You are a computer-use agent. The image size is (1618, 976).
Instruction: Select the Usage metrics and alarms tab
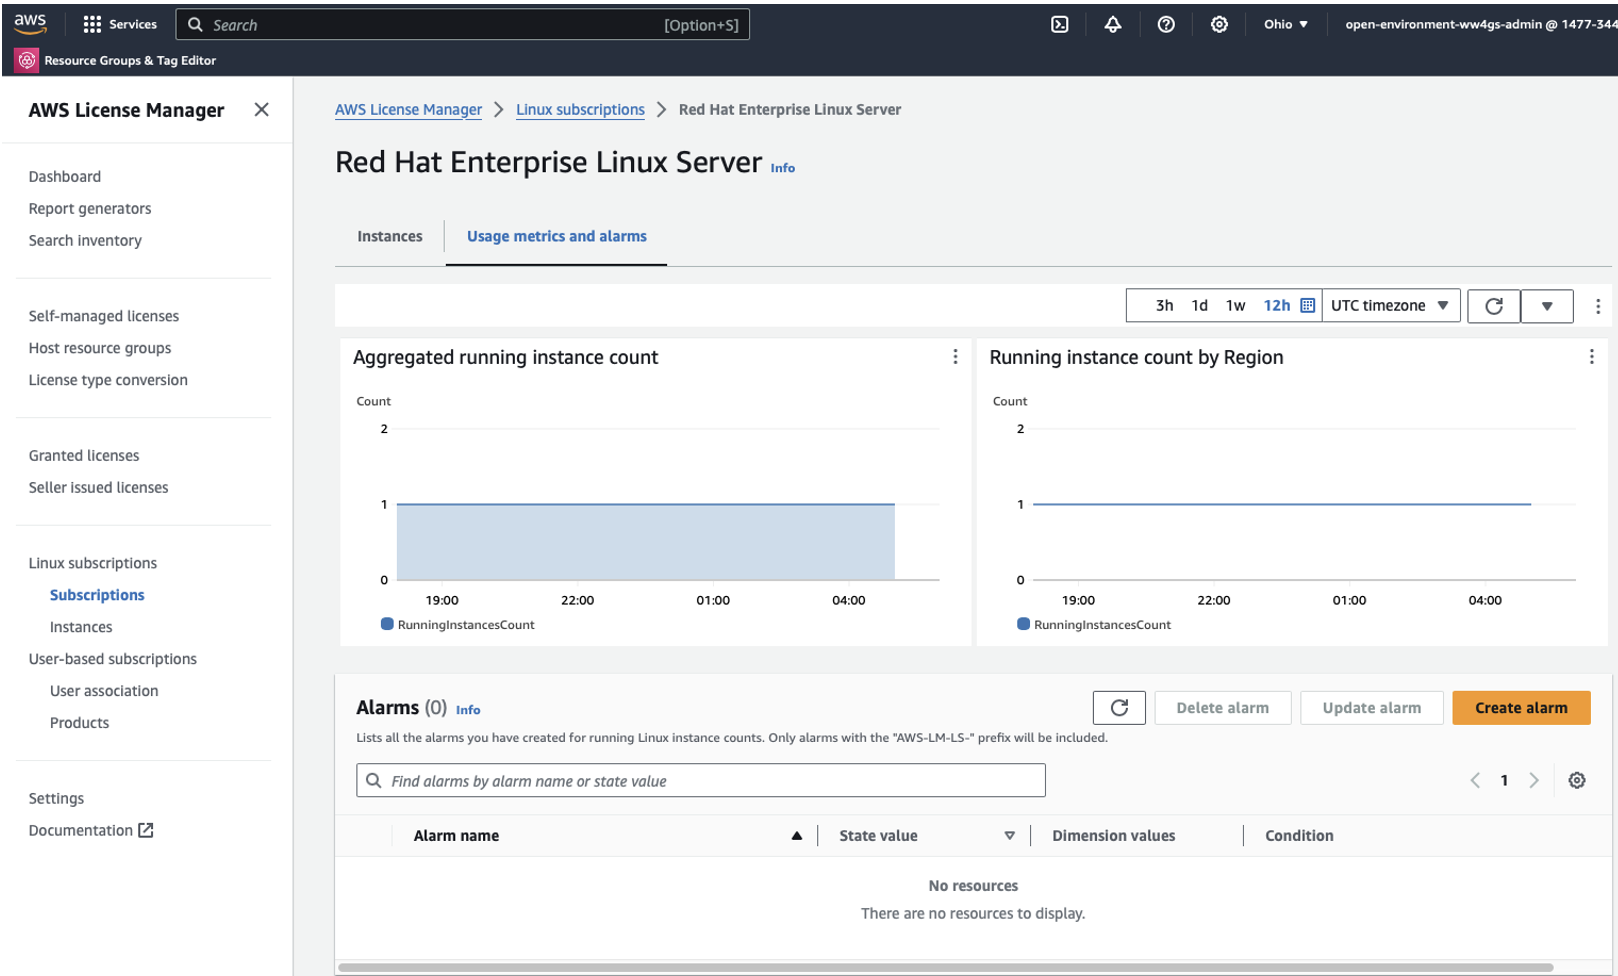[557, 236]
